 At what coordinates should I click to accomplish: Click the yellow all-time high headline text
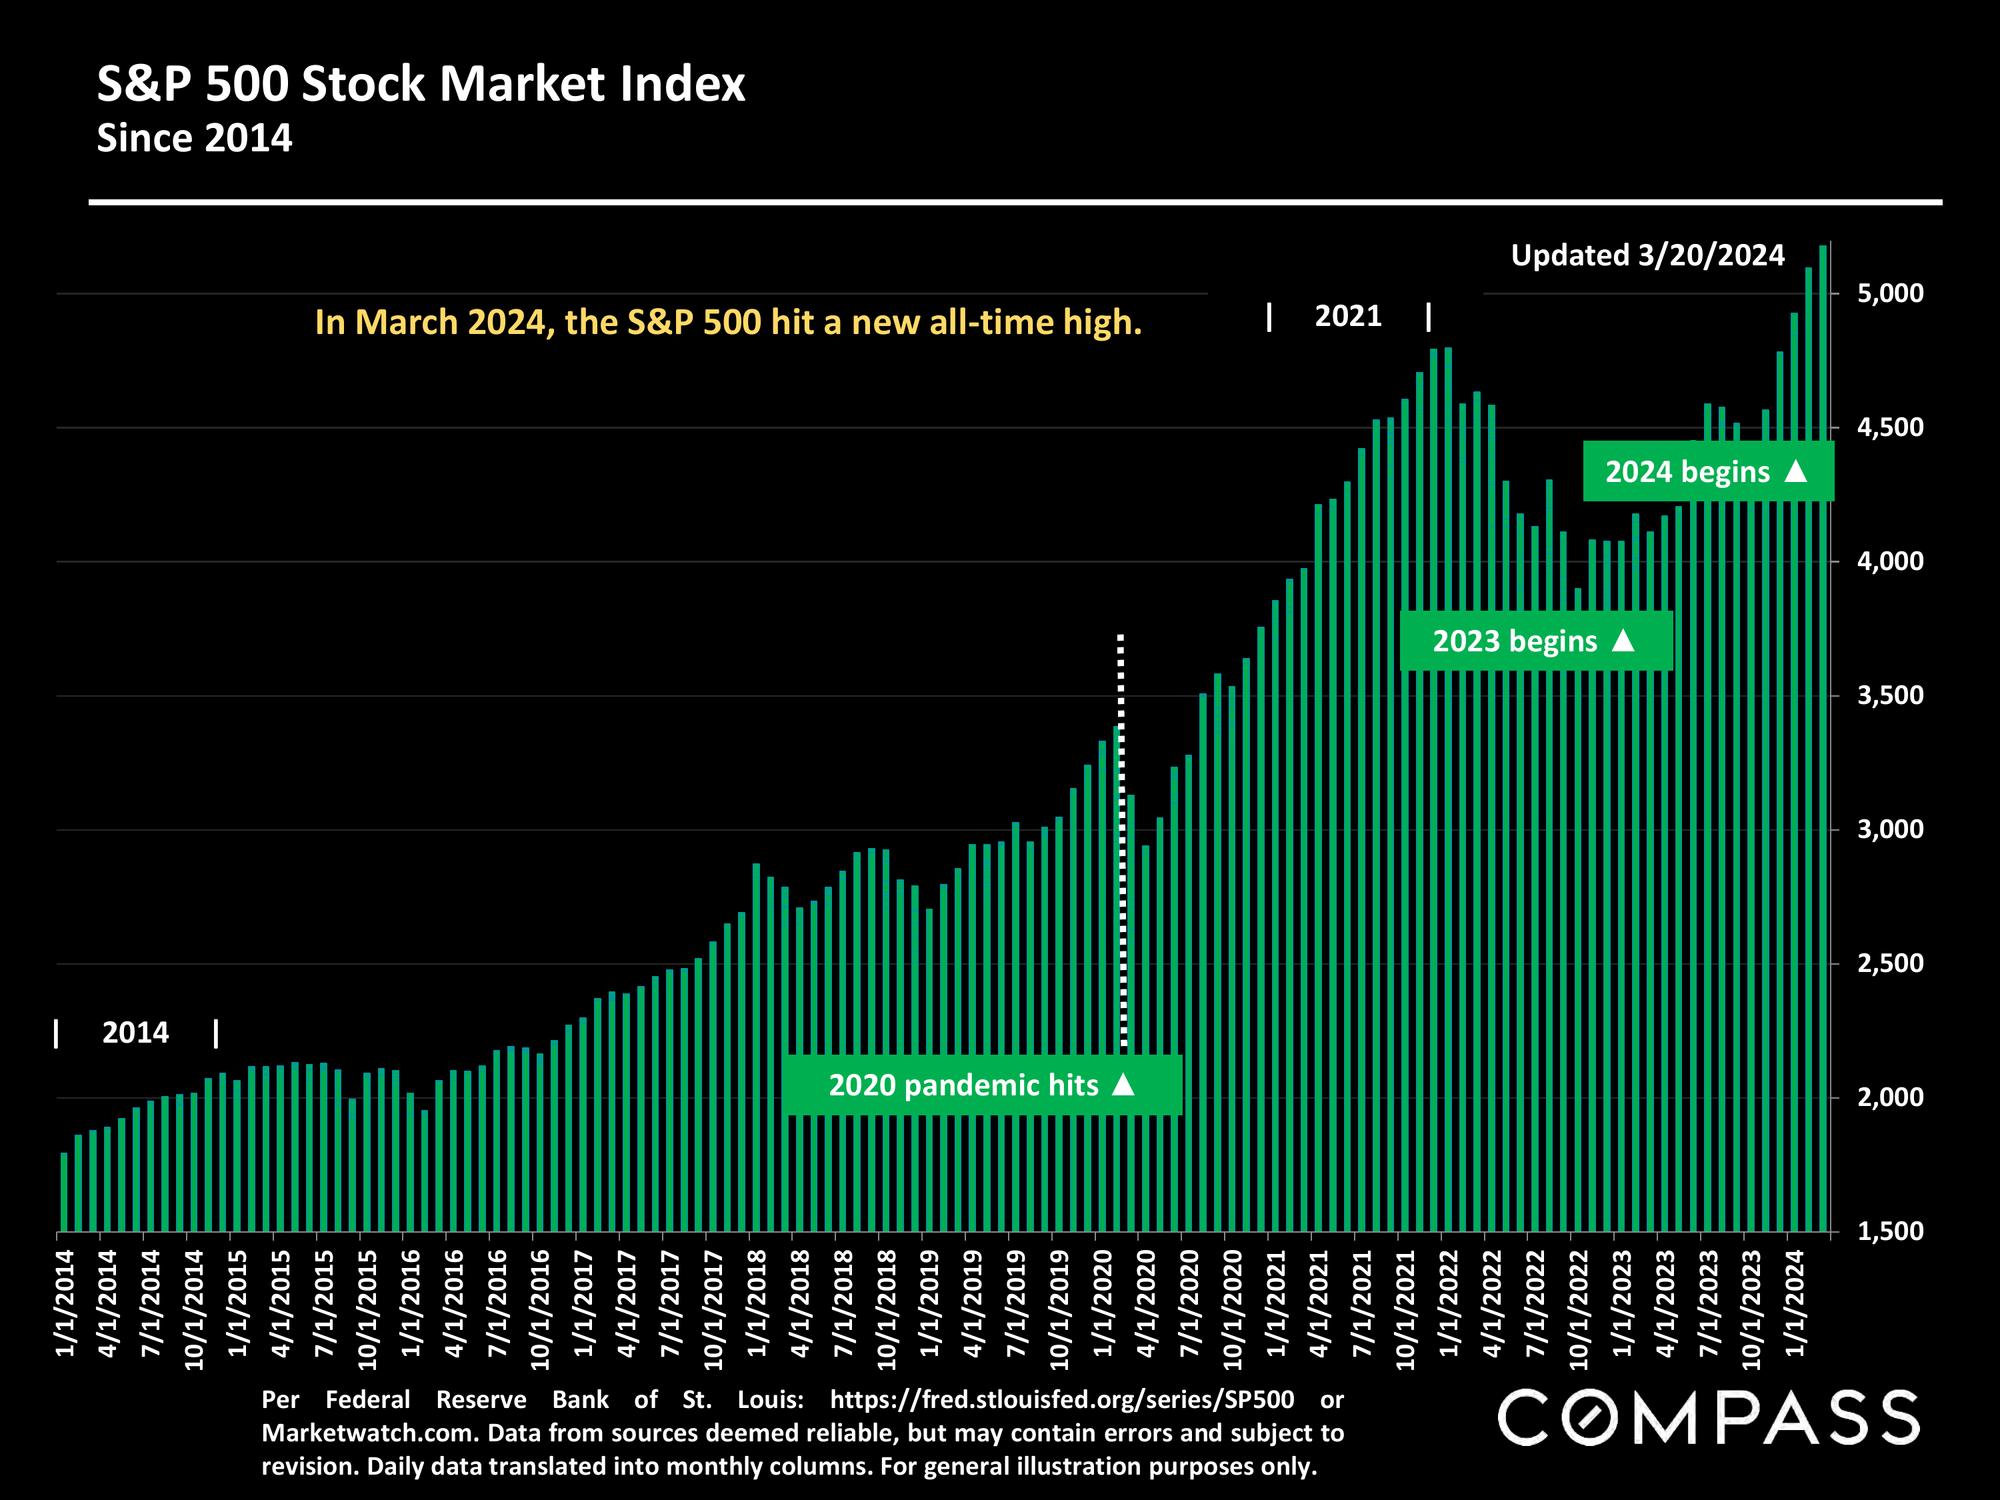point(728,322)
